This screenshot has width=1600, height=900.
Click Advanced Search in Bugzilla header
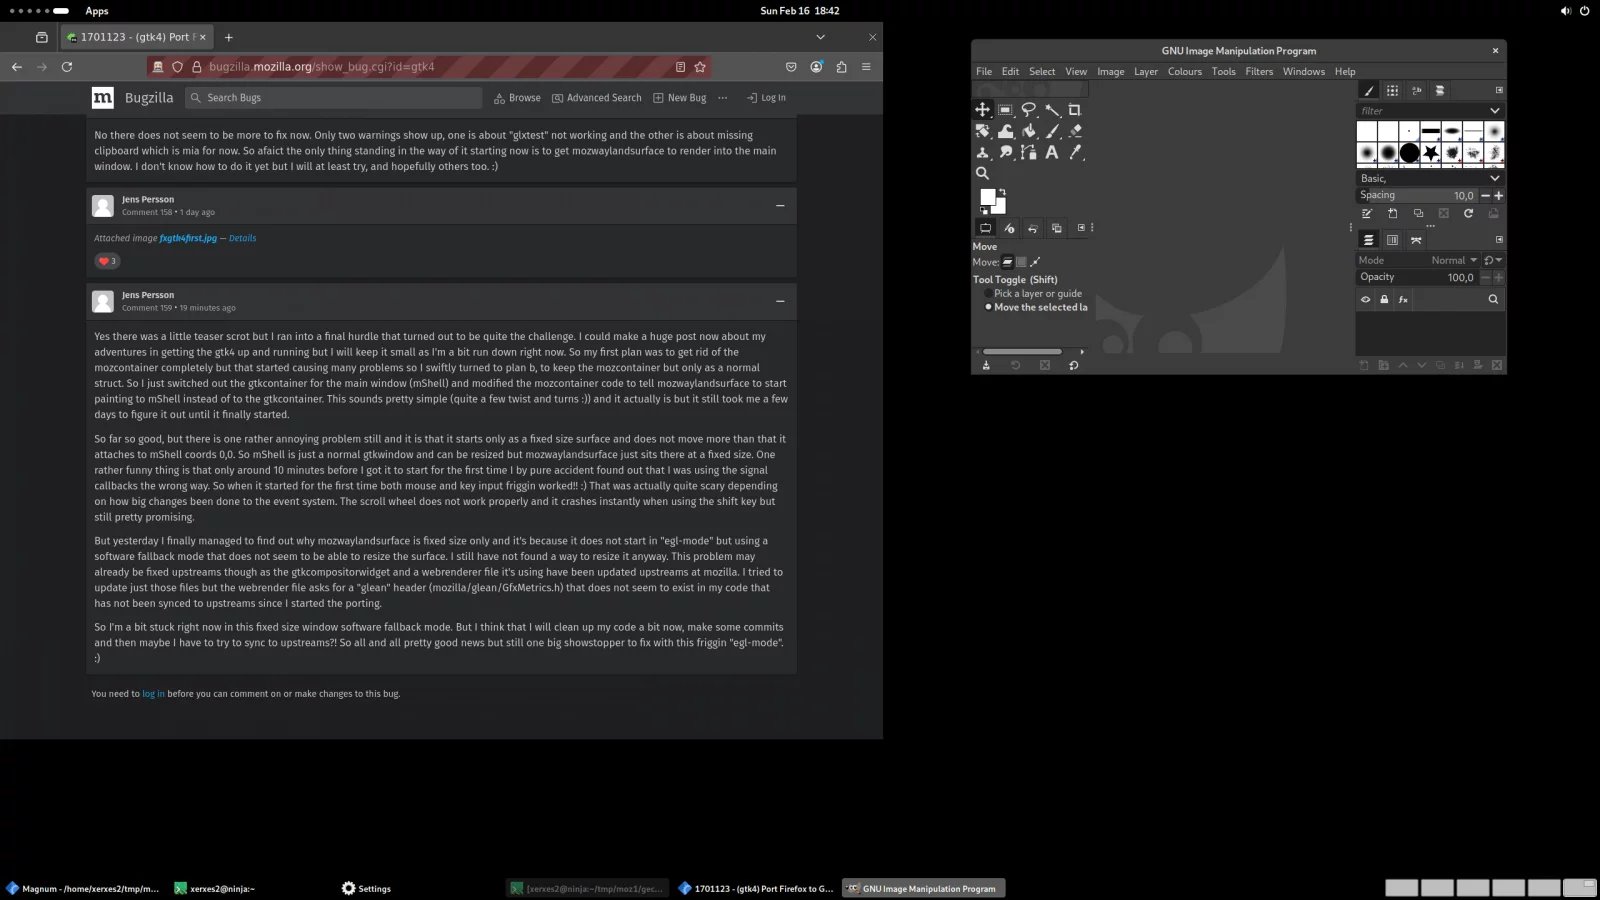tap(596, 98)
